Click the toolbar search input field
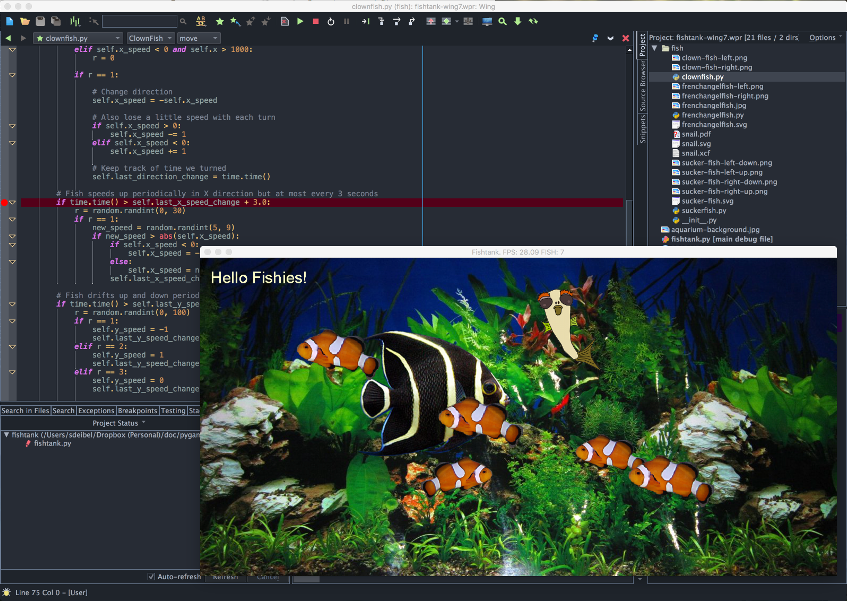Screen dimensions: 847x601 (x=140, y=22)
